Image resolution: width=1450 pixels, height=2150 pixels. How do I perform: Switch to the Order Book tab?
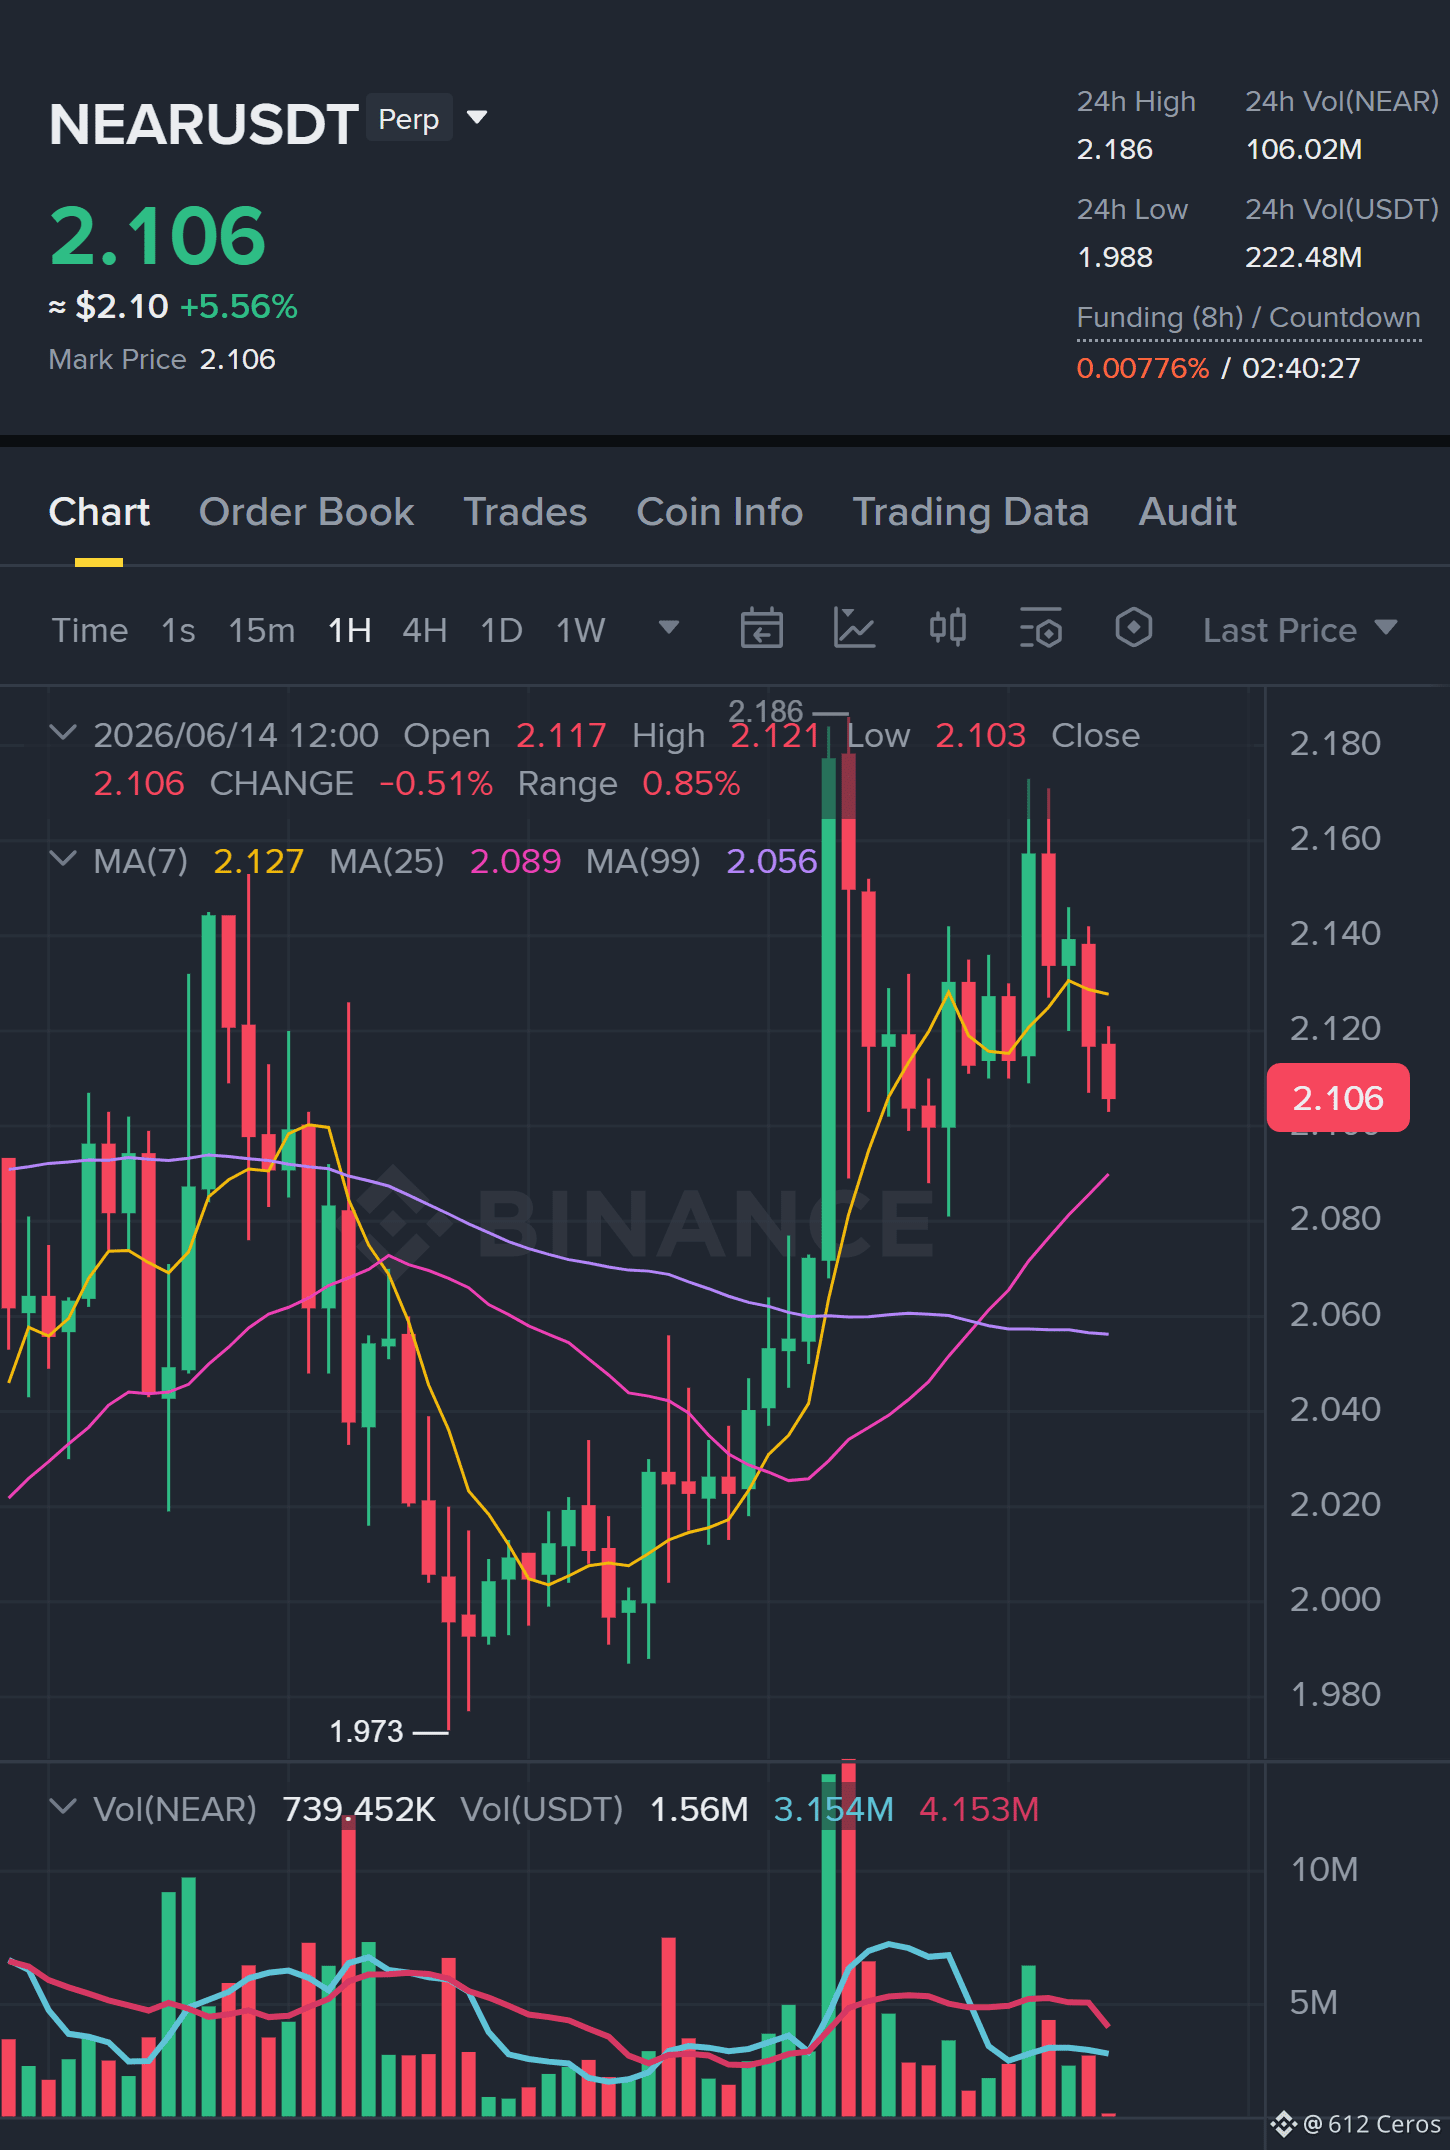[306, 512]
